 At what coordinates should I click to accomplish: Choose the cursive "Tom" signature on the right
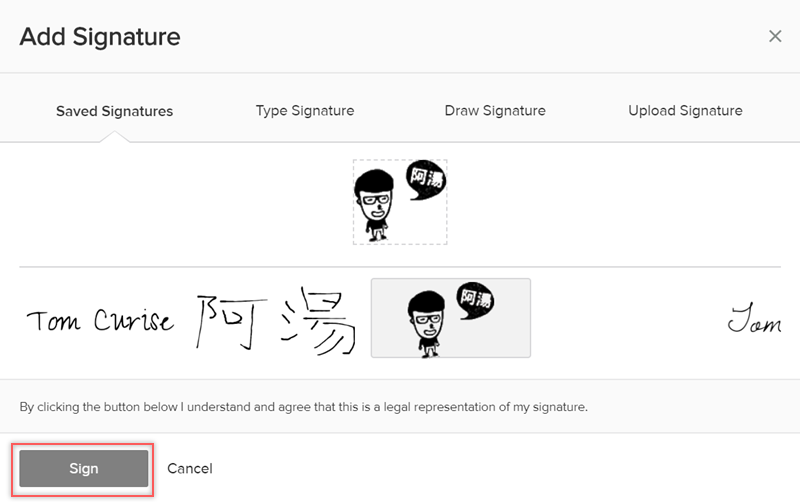(x=753, y=321)
